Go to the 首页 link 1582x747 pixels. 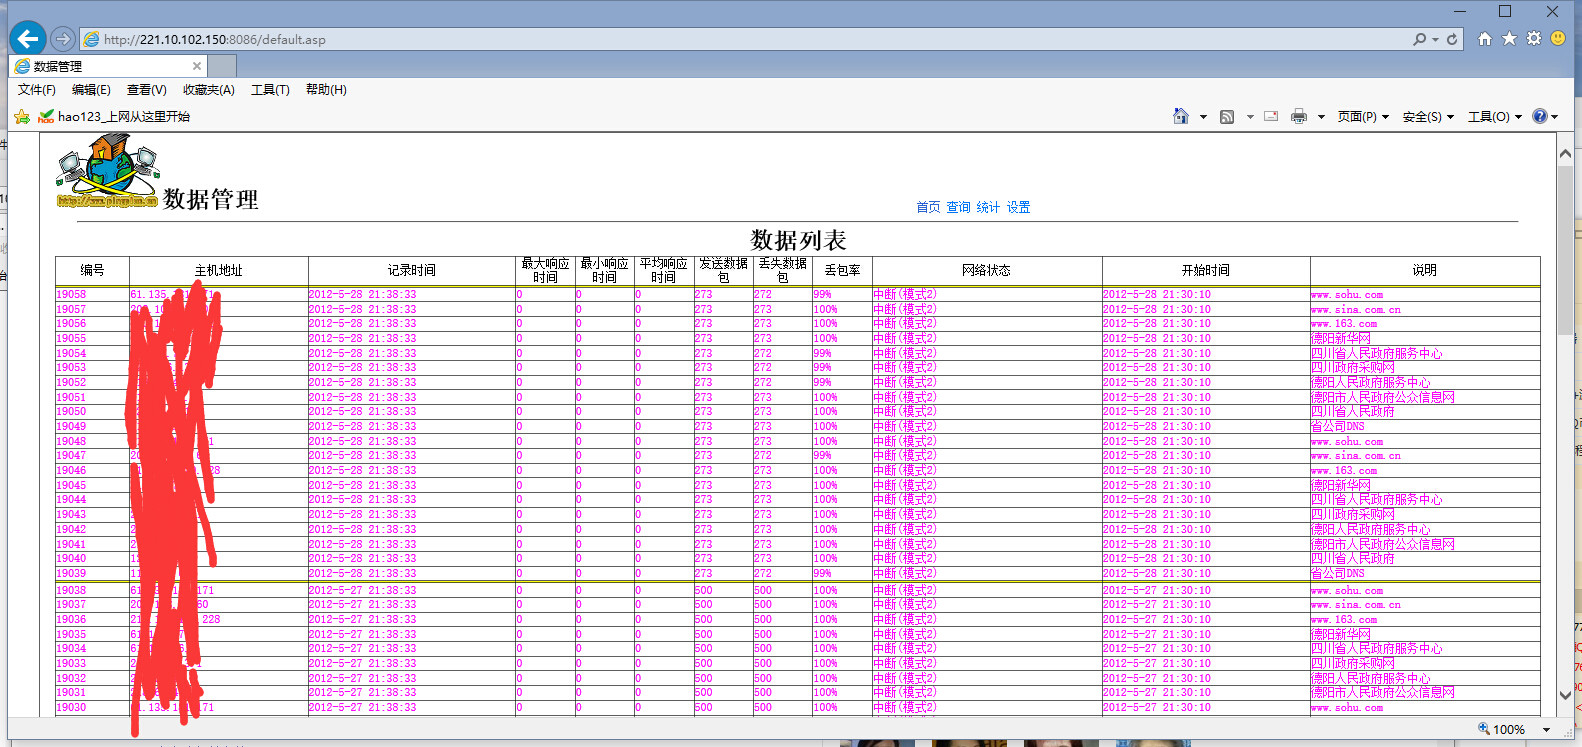coord(928,207)
